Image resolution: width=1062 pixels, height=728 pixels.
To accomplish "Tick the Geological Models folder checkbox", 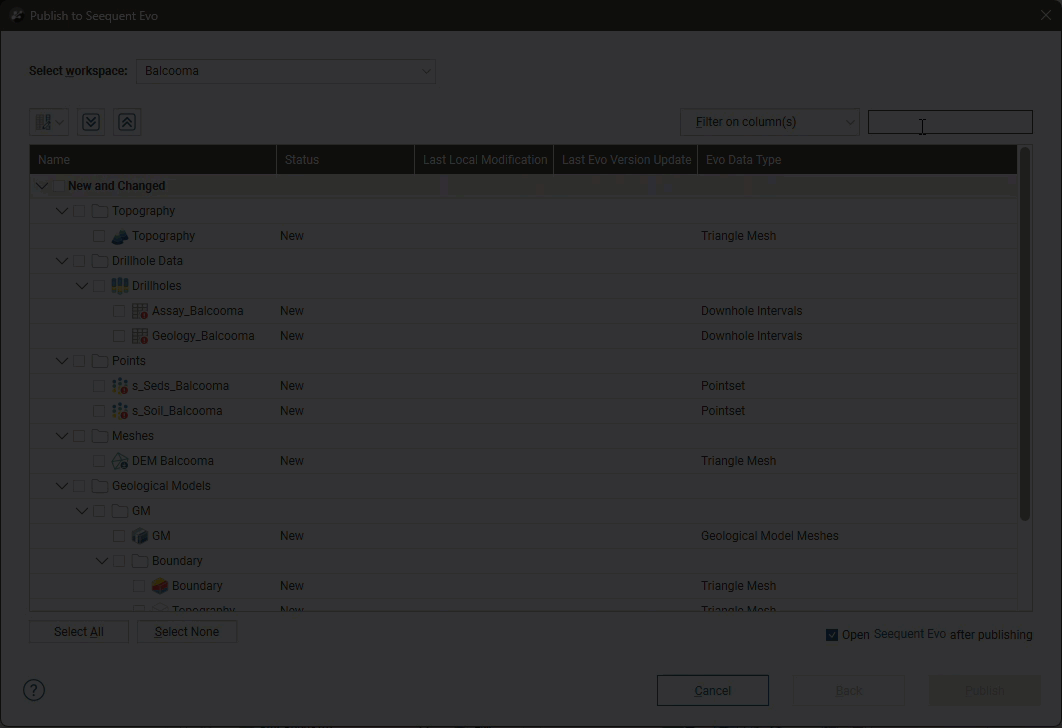I will (79, 486).
